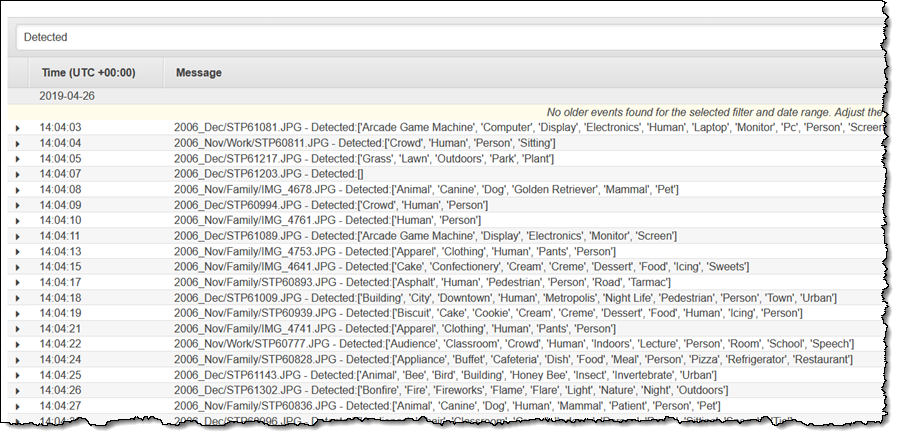The image size is (900, 436).
Task: Expand the 14:04:05 Grass Lawn event arrow
Action: coord(18,159)
